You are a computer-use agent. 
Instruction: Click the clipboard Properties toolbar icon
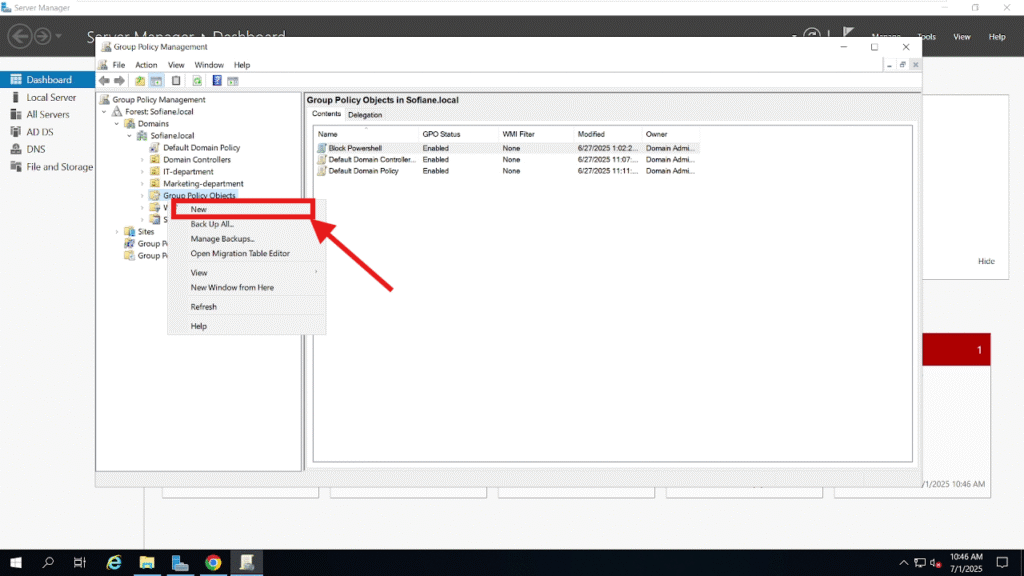[x=176, y=81]
